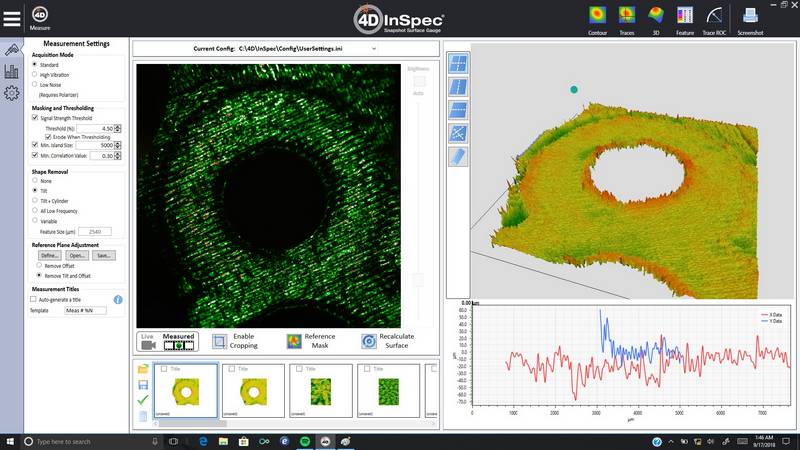Open the Reference Mask tool

(294, 341)
